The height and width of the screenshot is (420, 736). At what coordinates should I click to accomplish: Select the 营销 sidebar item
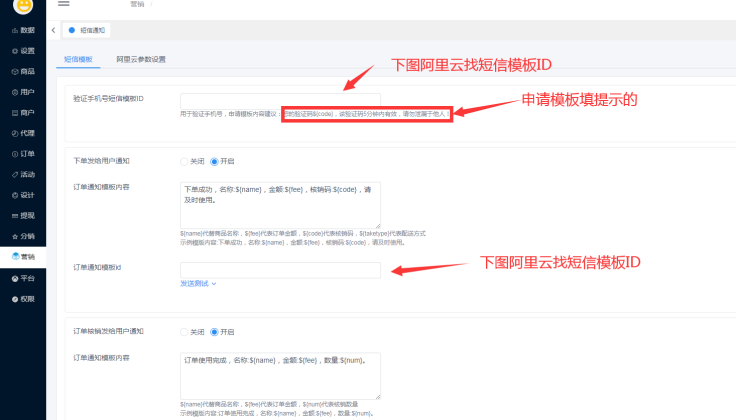click(23, 257)
